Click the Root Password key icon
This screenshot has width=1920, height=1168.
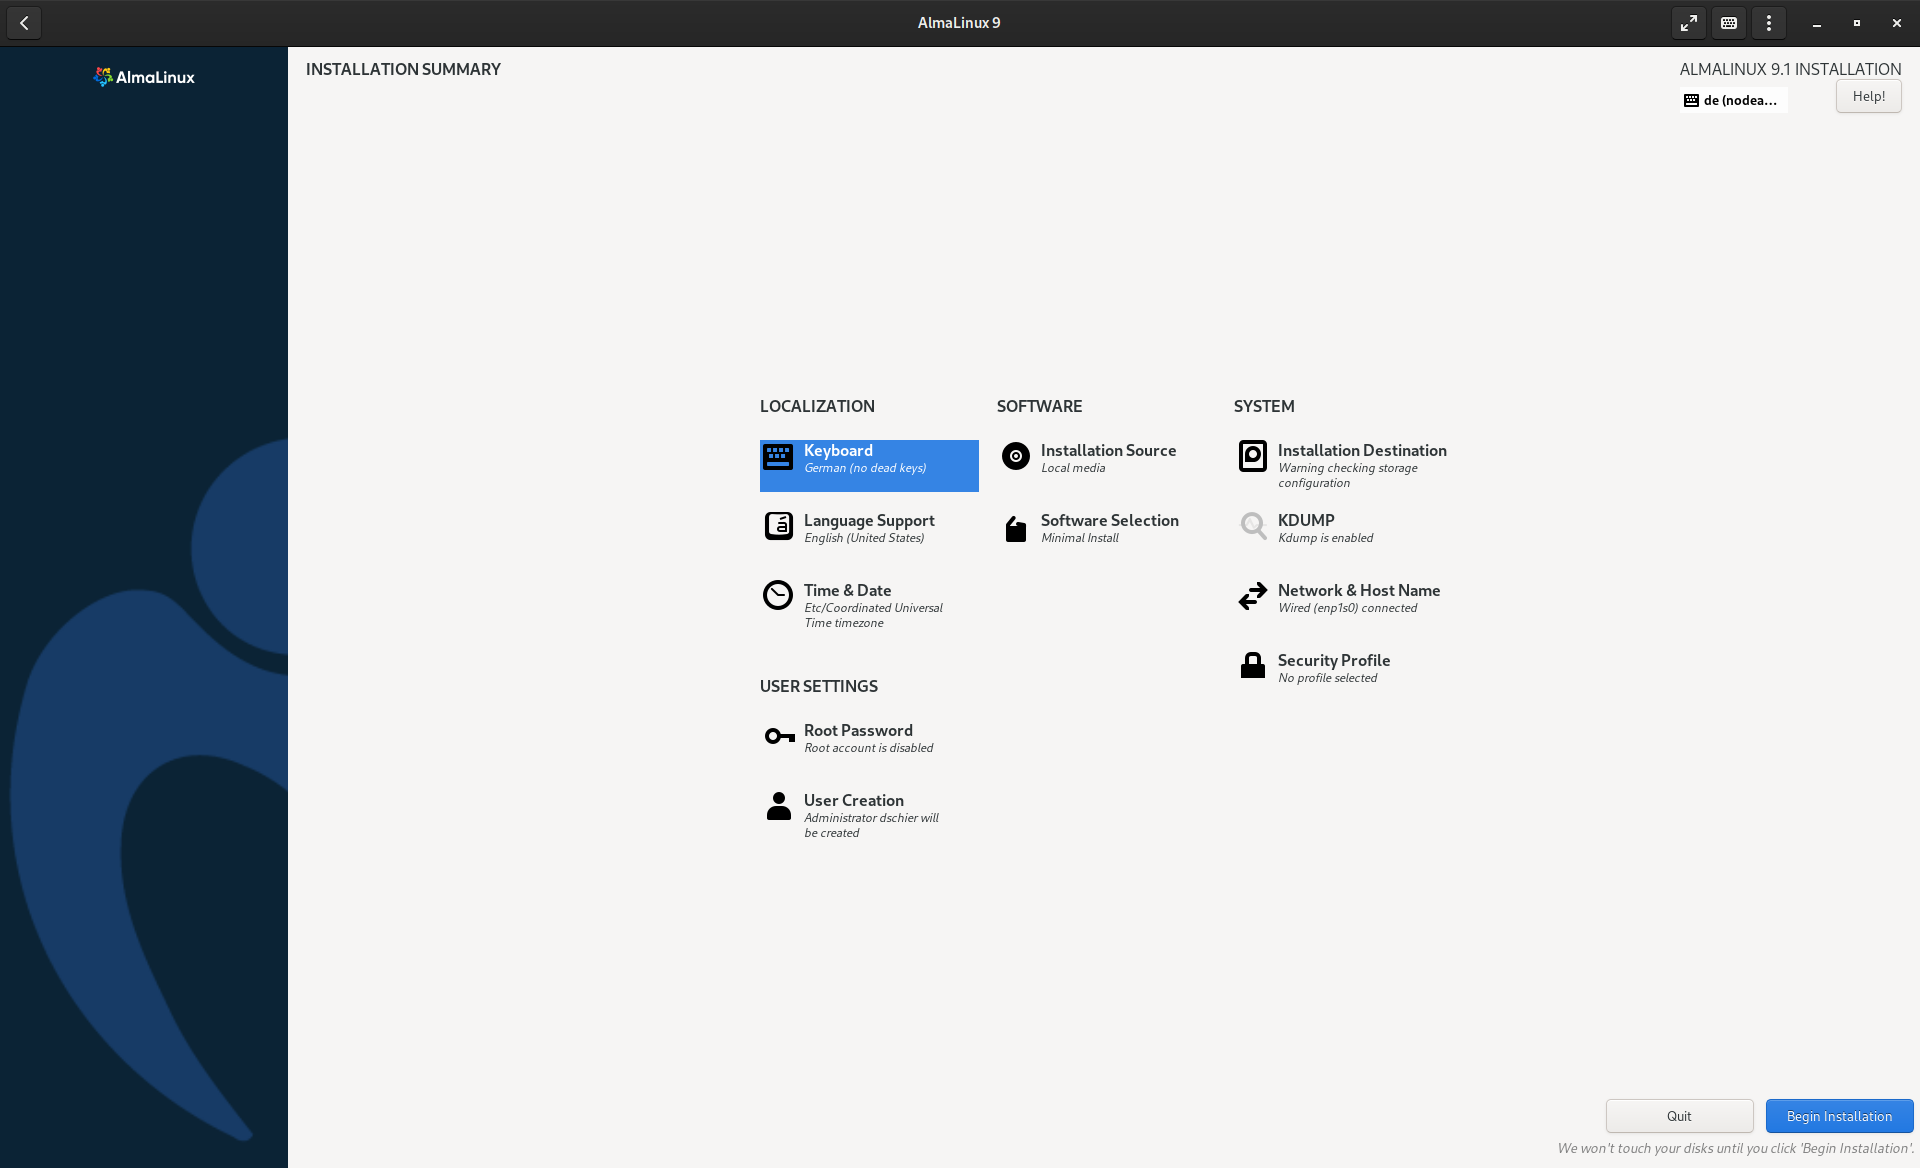click(x=779, y=737)
